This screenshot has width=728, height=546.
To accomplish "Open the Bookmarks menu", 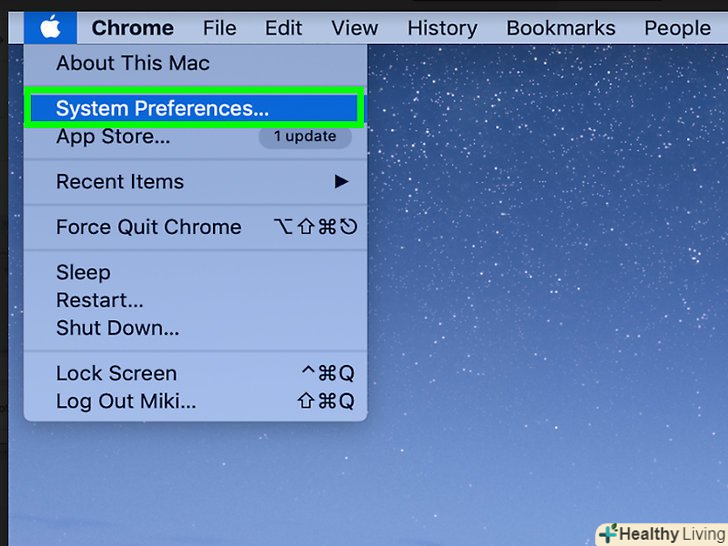I will [561, 28].
